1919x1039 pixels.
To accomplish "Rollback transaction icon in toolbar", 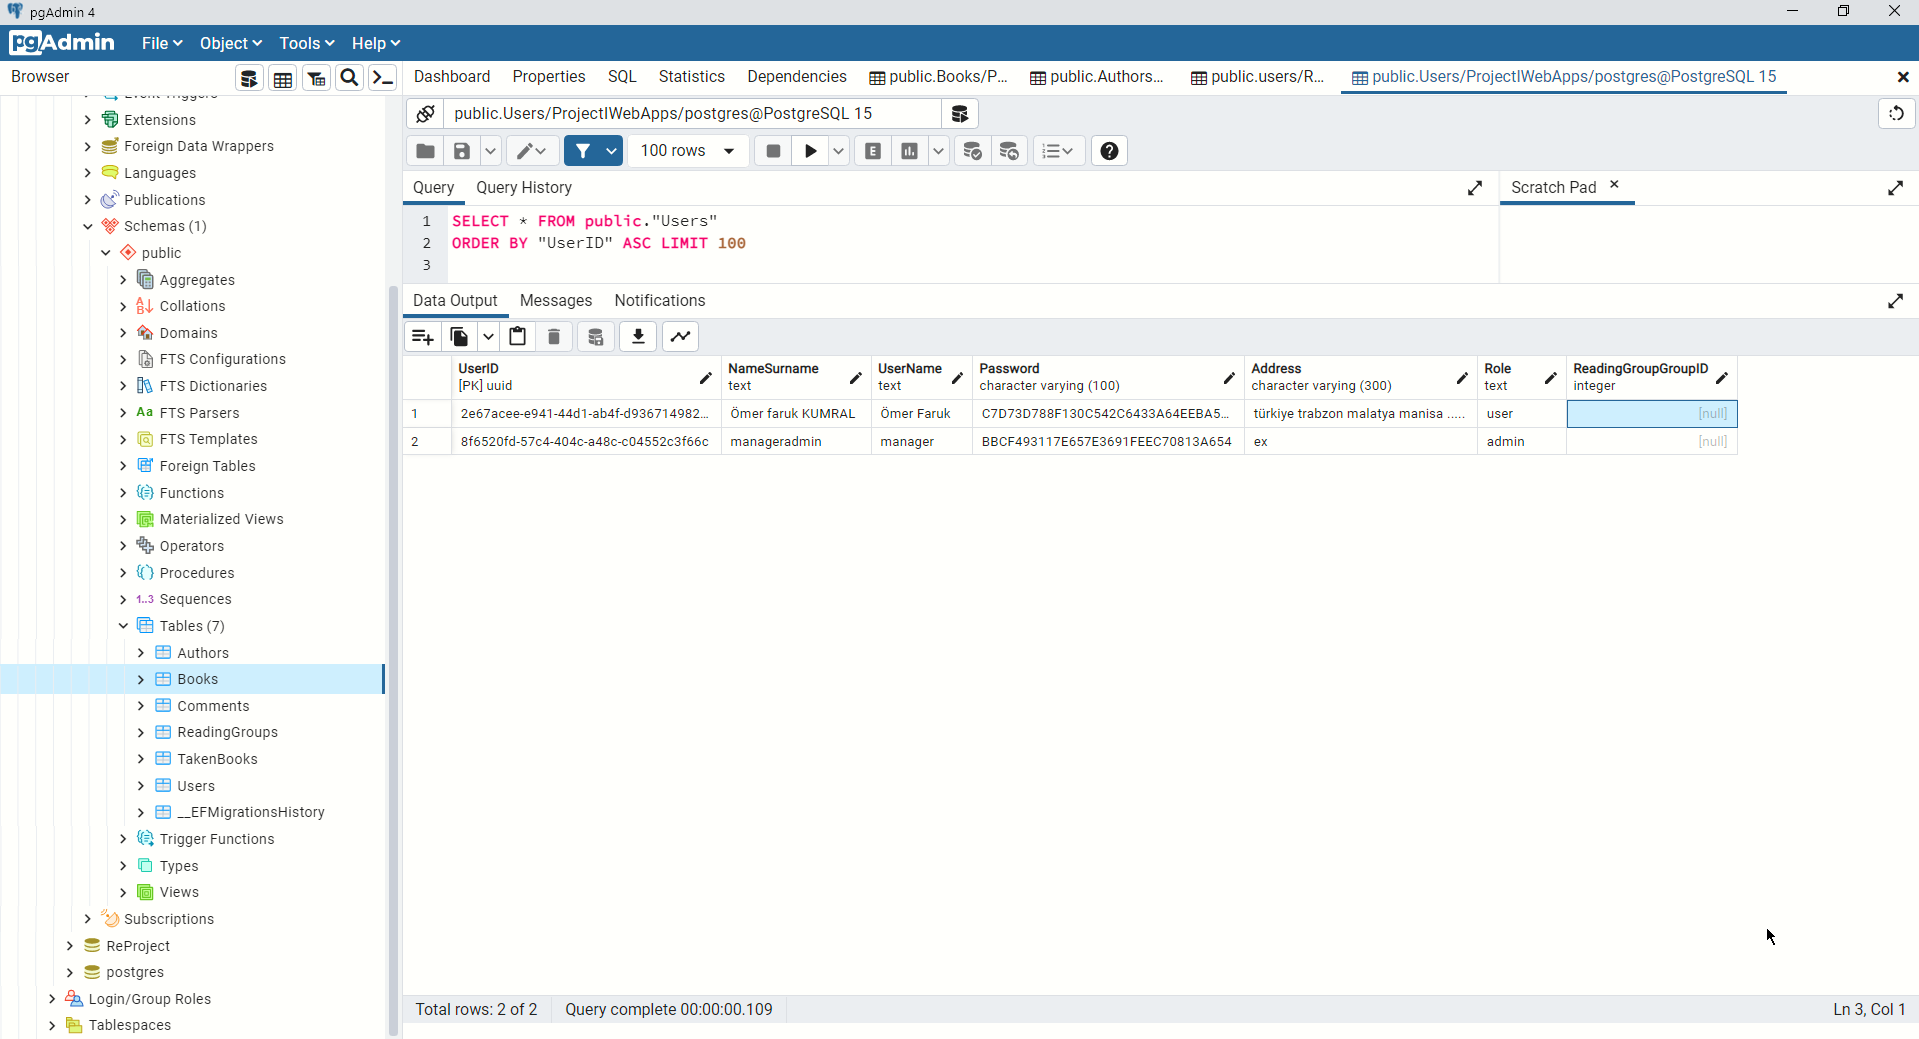I will pos(1009,151).
